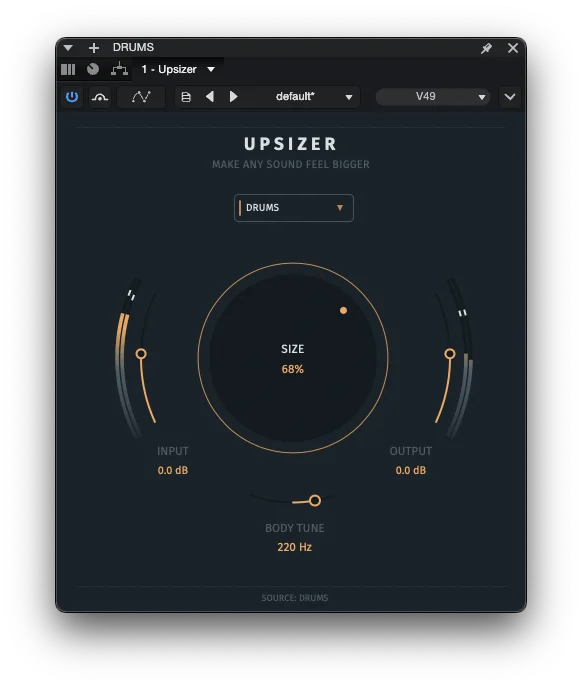582x686 pixels.
Task: Expand the triangle menu at window top-left
Action: tap(68, 48)
